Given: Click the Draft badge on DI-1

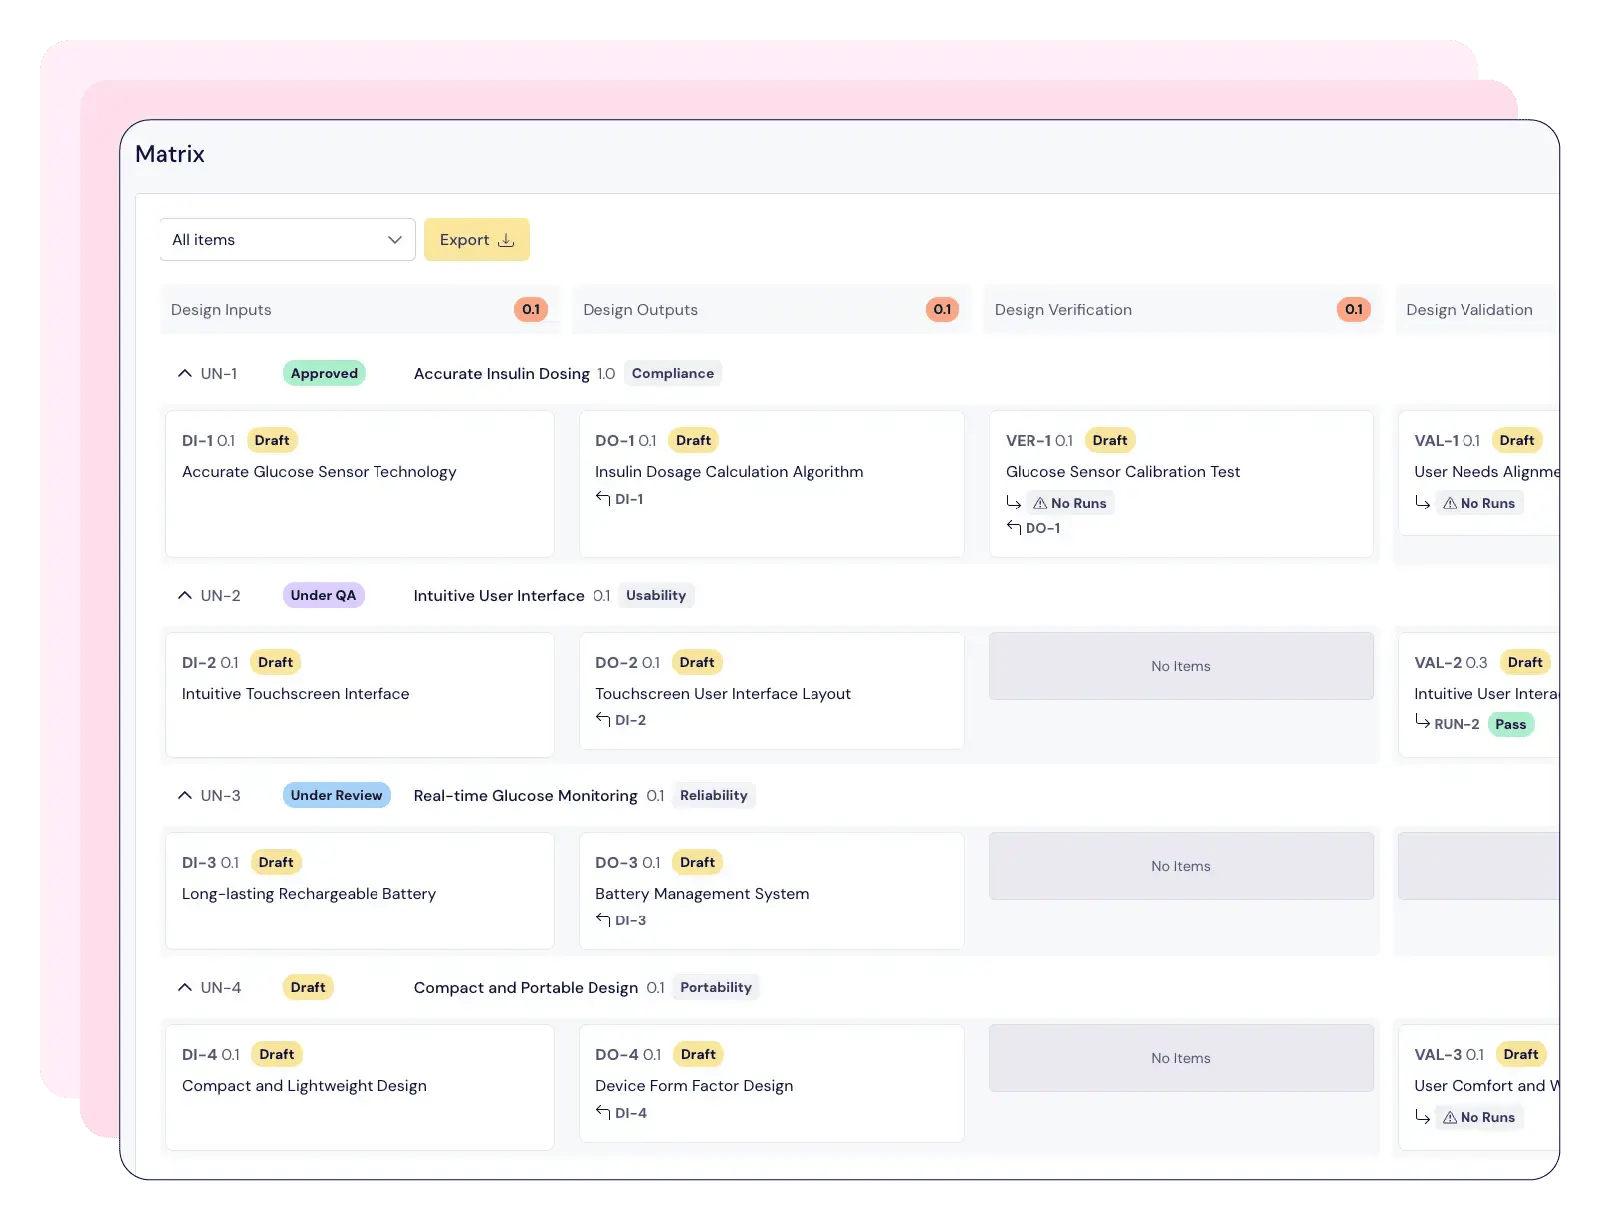Looking at the screenshot, I should tap(272, 440).
